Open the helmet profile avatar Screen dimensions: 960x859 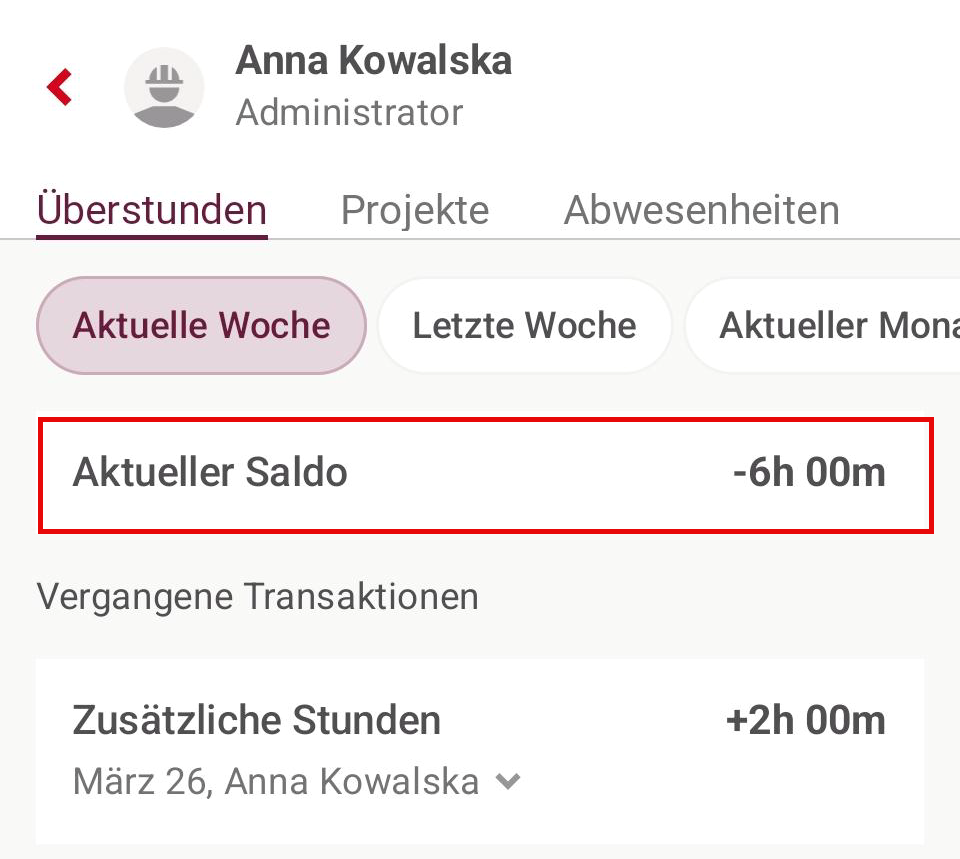(164, 87)
